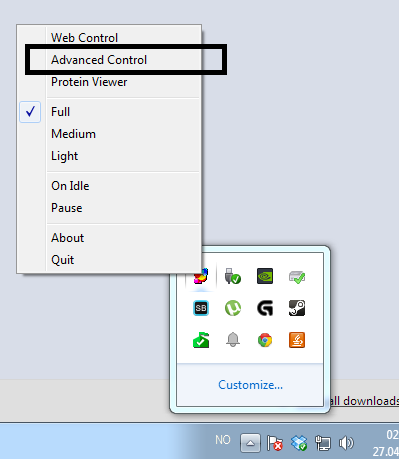The image size is (399, 459).
Task: Launch Protein Viewer from the menu
Action: click(x=109, y=82)
